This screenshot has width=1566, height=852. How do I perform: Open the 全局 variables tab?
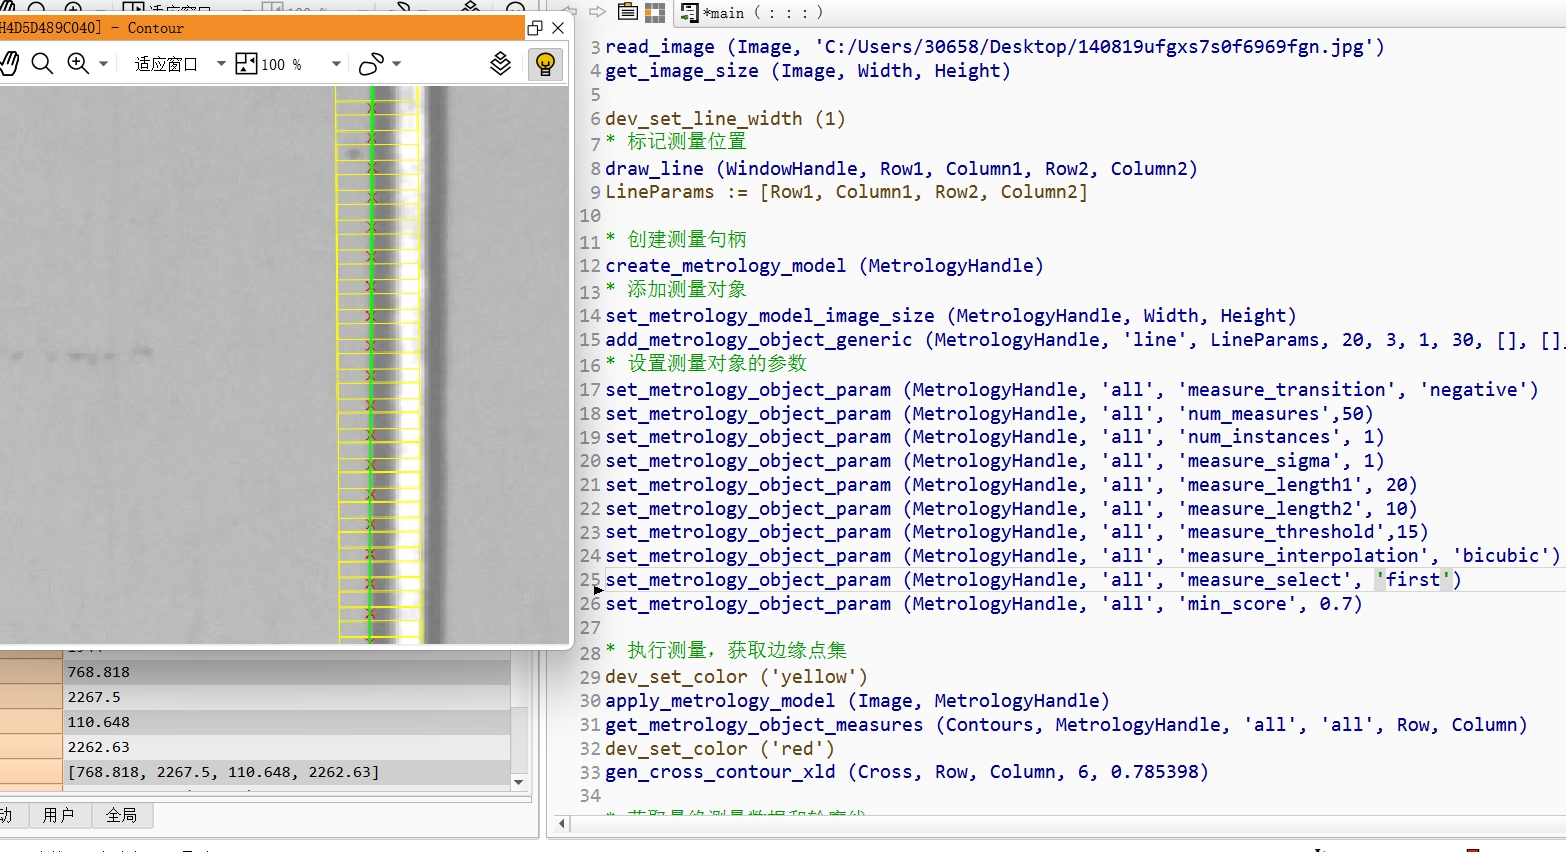pyautogui.click(x=122, y=815)
